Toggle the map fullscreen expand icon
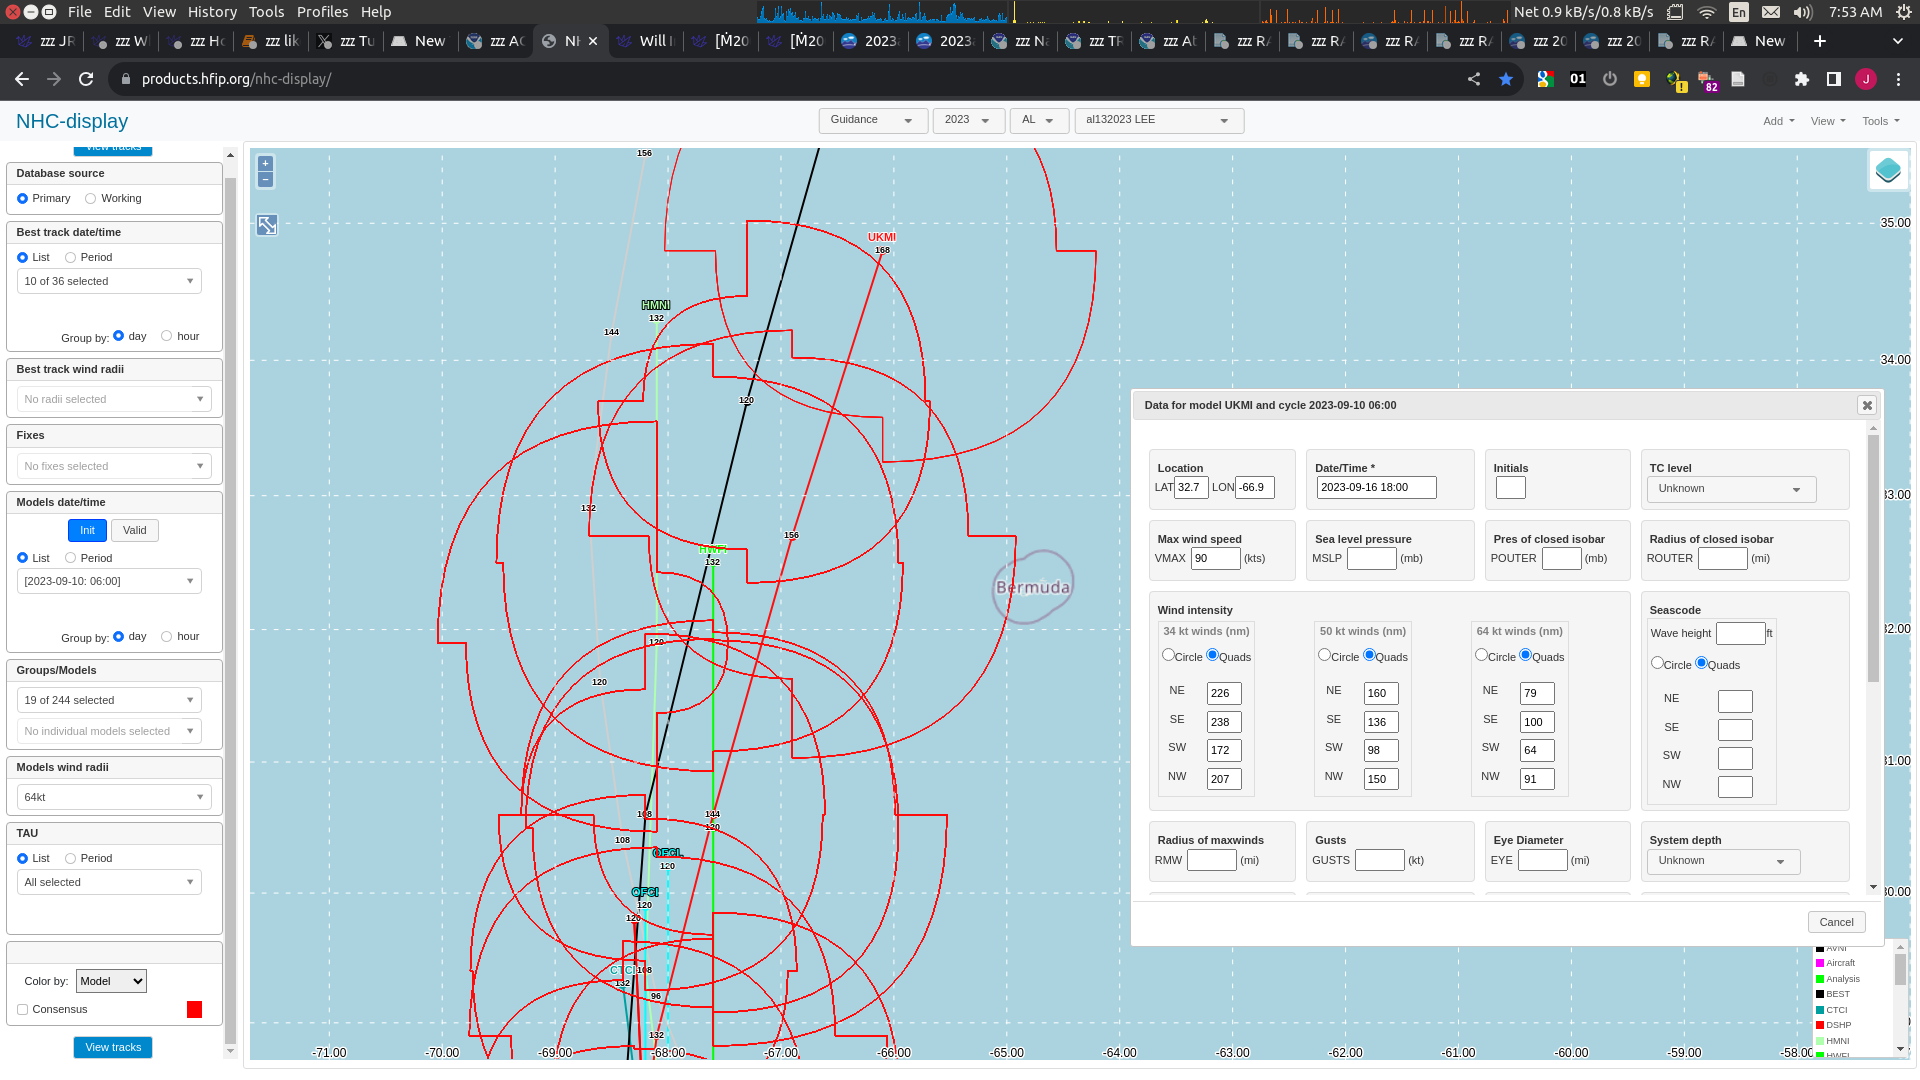The height and width of the screenshot is (1080, 1920). point(267,225)
